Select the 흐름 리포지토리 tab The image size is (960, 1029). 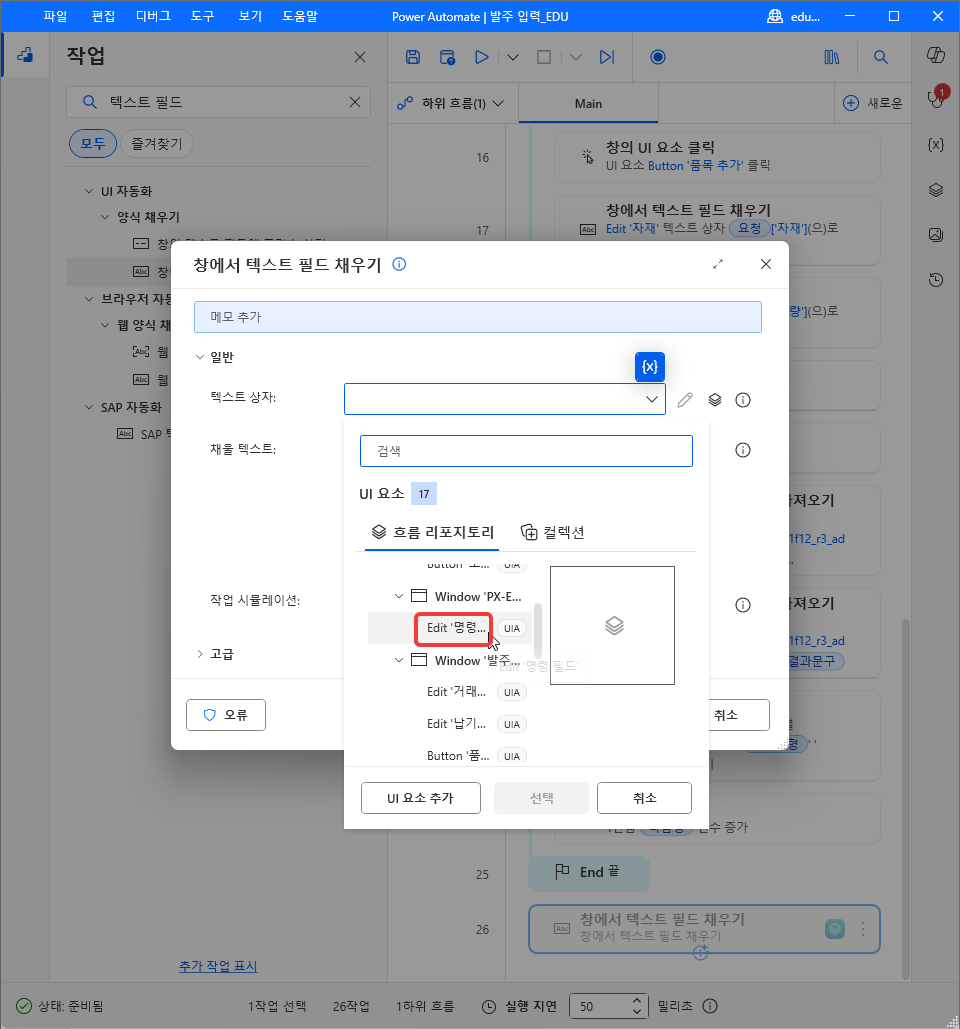coord(432,532)
